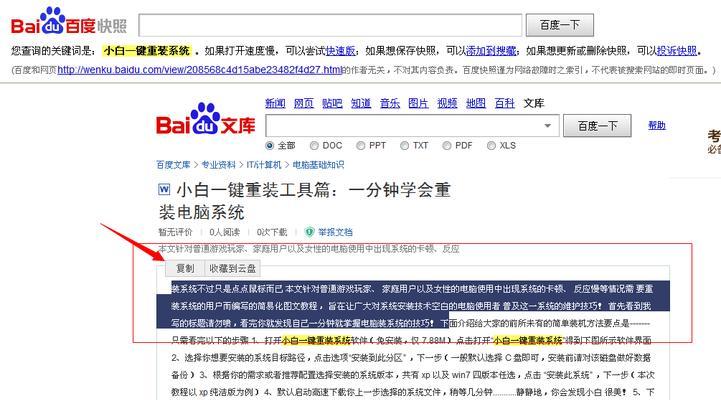Open the wenku.baidu.com source URL link
Screen dimensions: 721x400
[200, 70]
